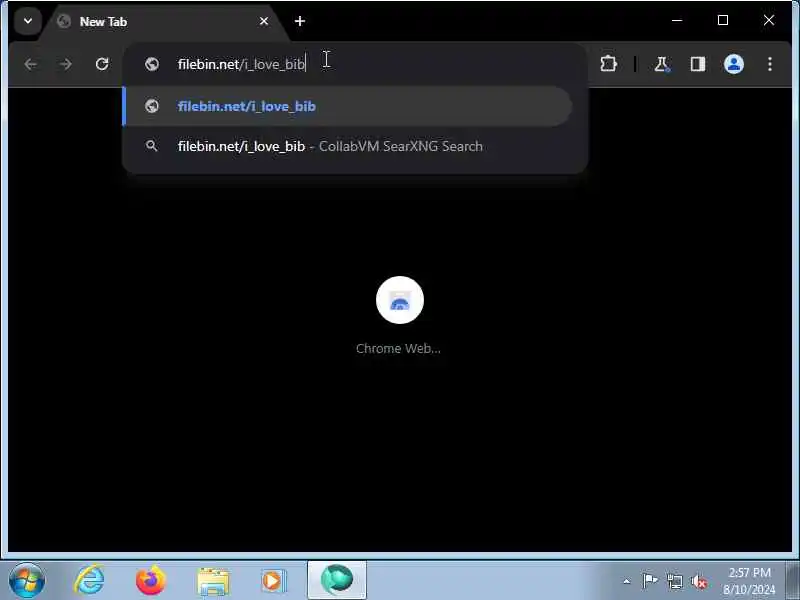The height and width of the screenshot is (600, 800).
Task: Minimize the browser window
Action: coord(677,20)
